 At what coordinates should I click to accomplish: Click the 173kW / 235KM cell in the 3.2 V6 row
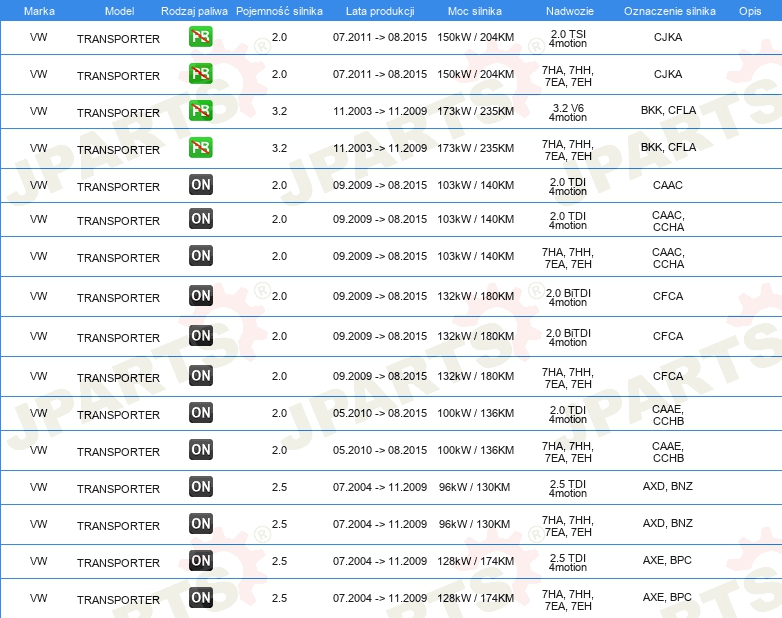[475, 111]
